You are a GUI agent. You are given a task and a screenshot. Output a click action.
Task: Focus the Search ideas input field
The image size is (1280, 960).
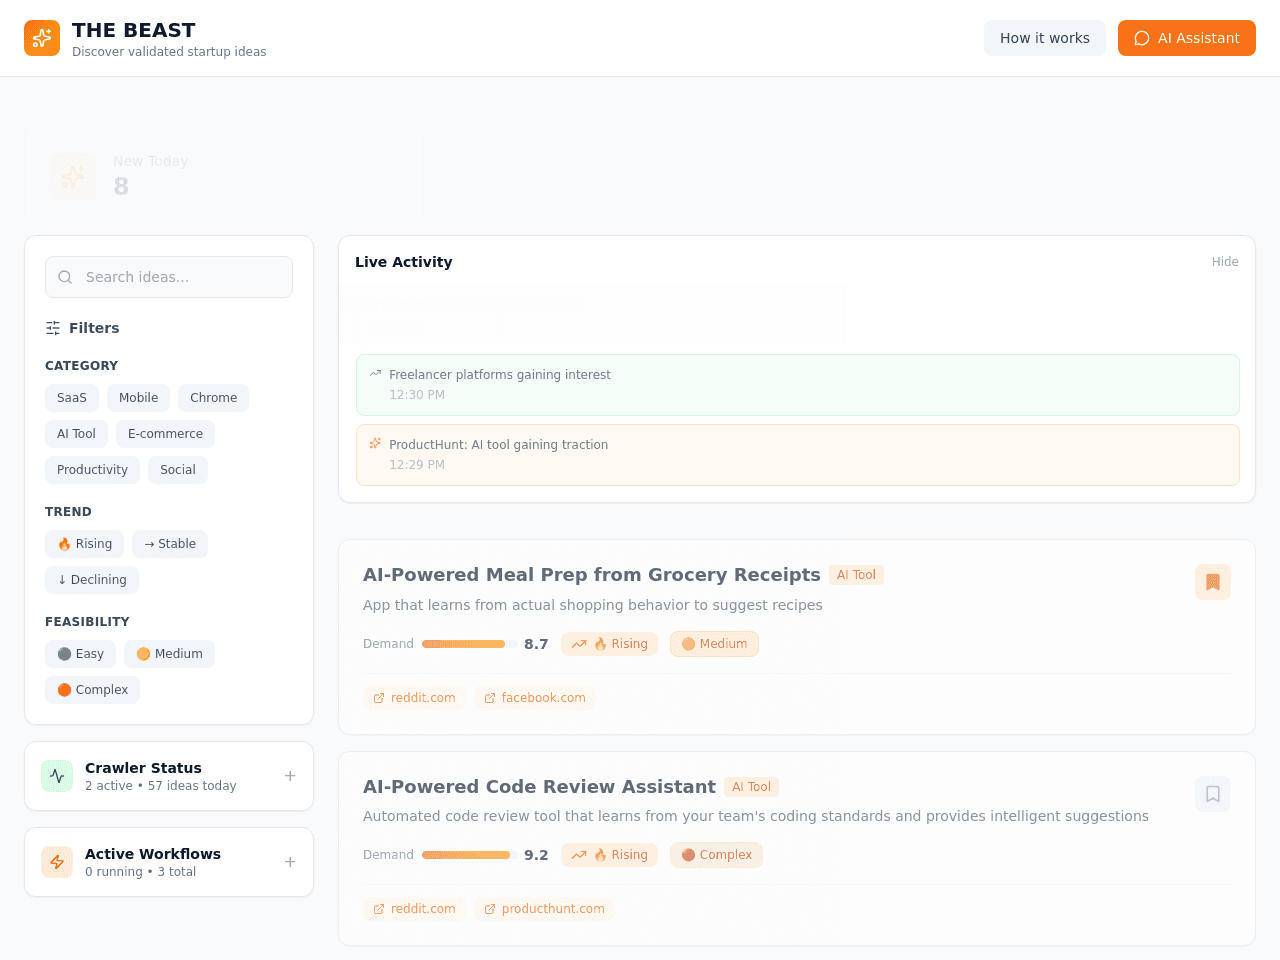tap(169, 277)
